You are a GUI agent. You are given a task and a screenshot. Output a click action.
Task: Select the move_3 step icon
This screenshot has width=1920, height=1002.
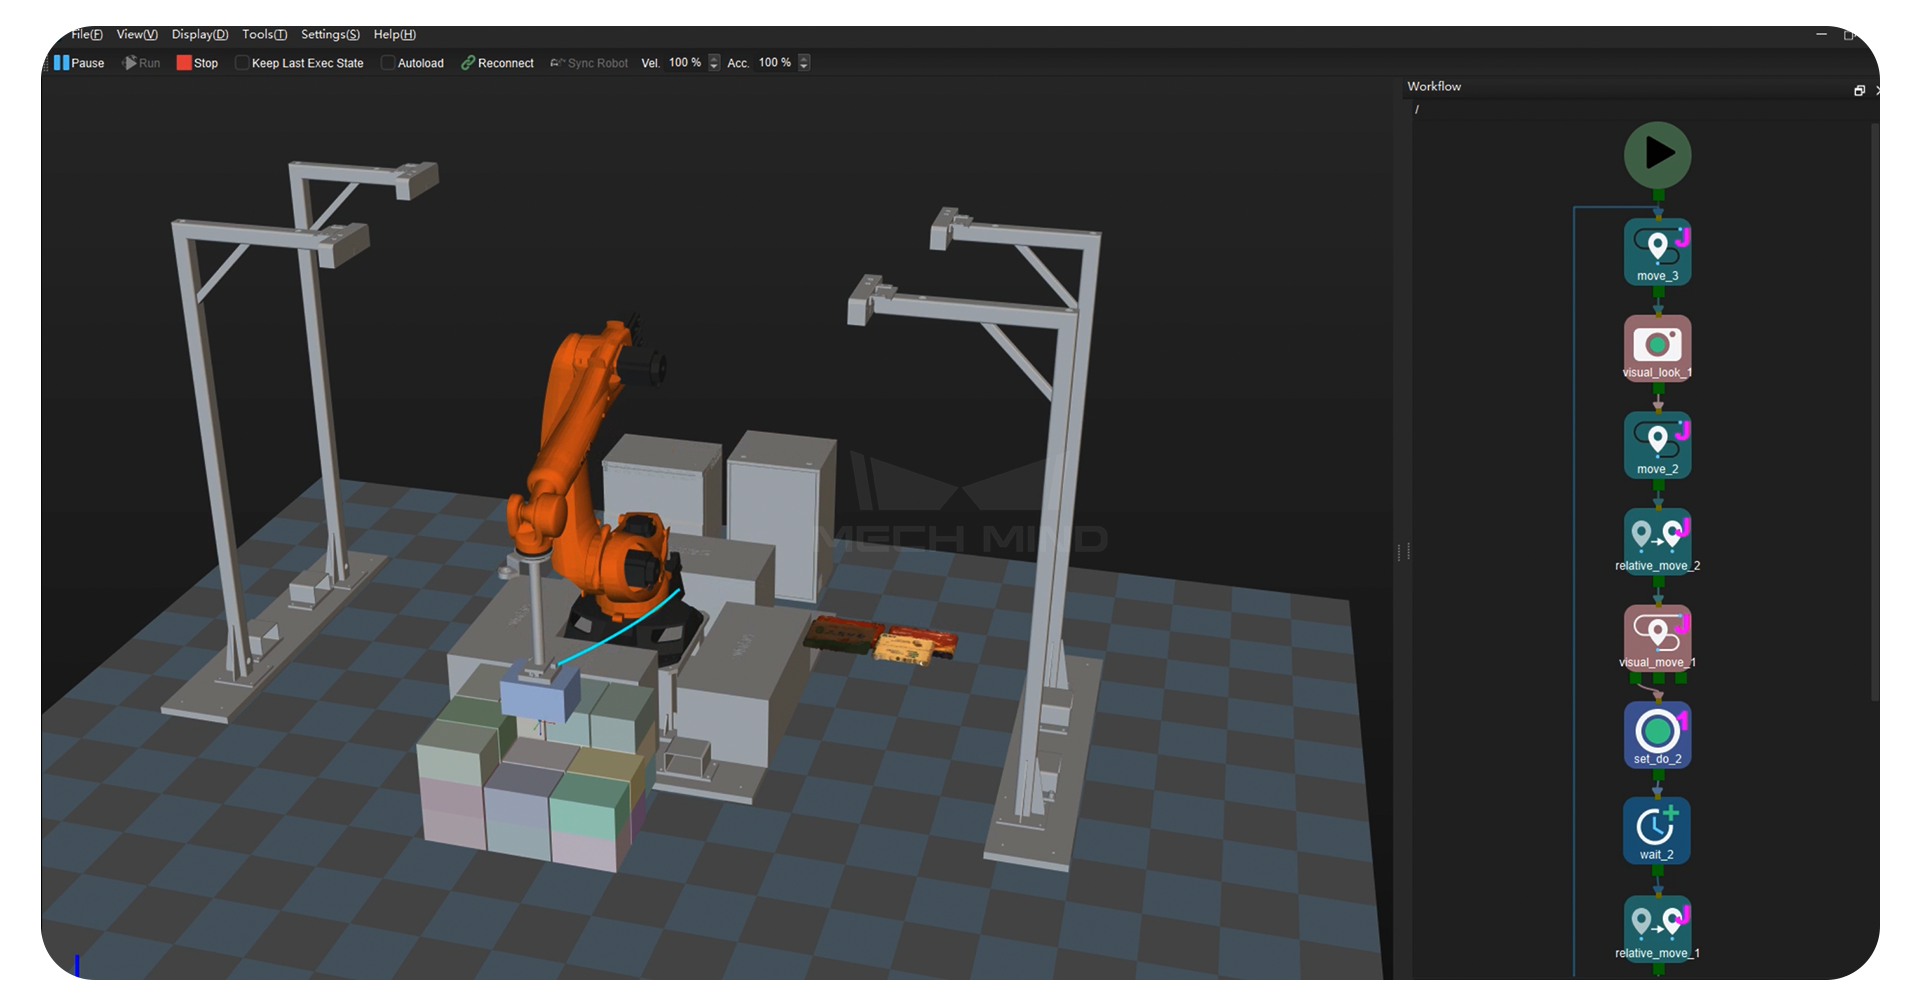click(1656, 248)
